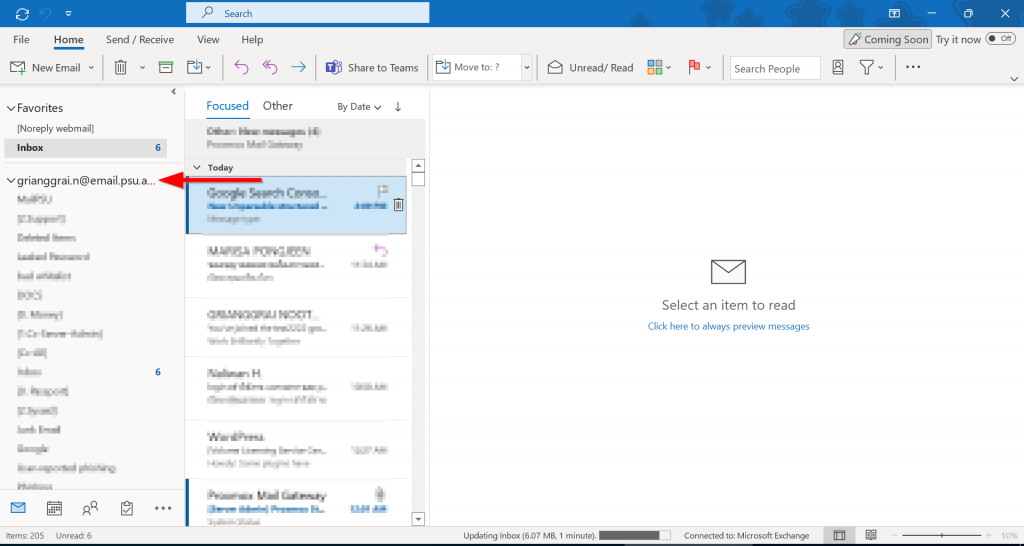1024x546 pixels.
Task: Open the Address Book icon
Action: coord(838,67)
